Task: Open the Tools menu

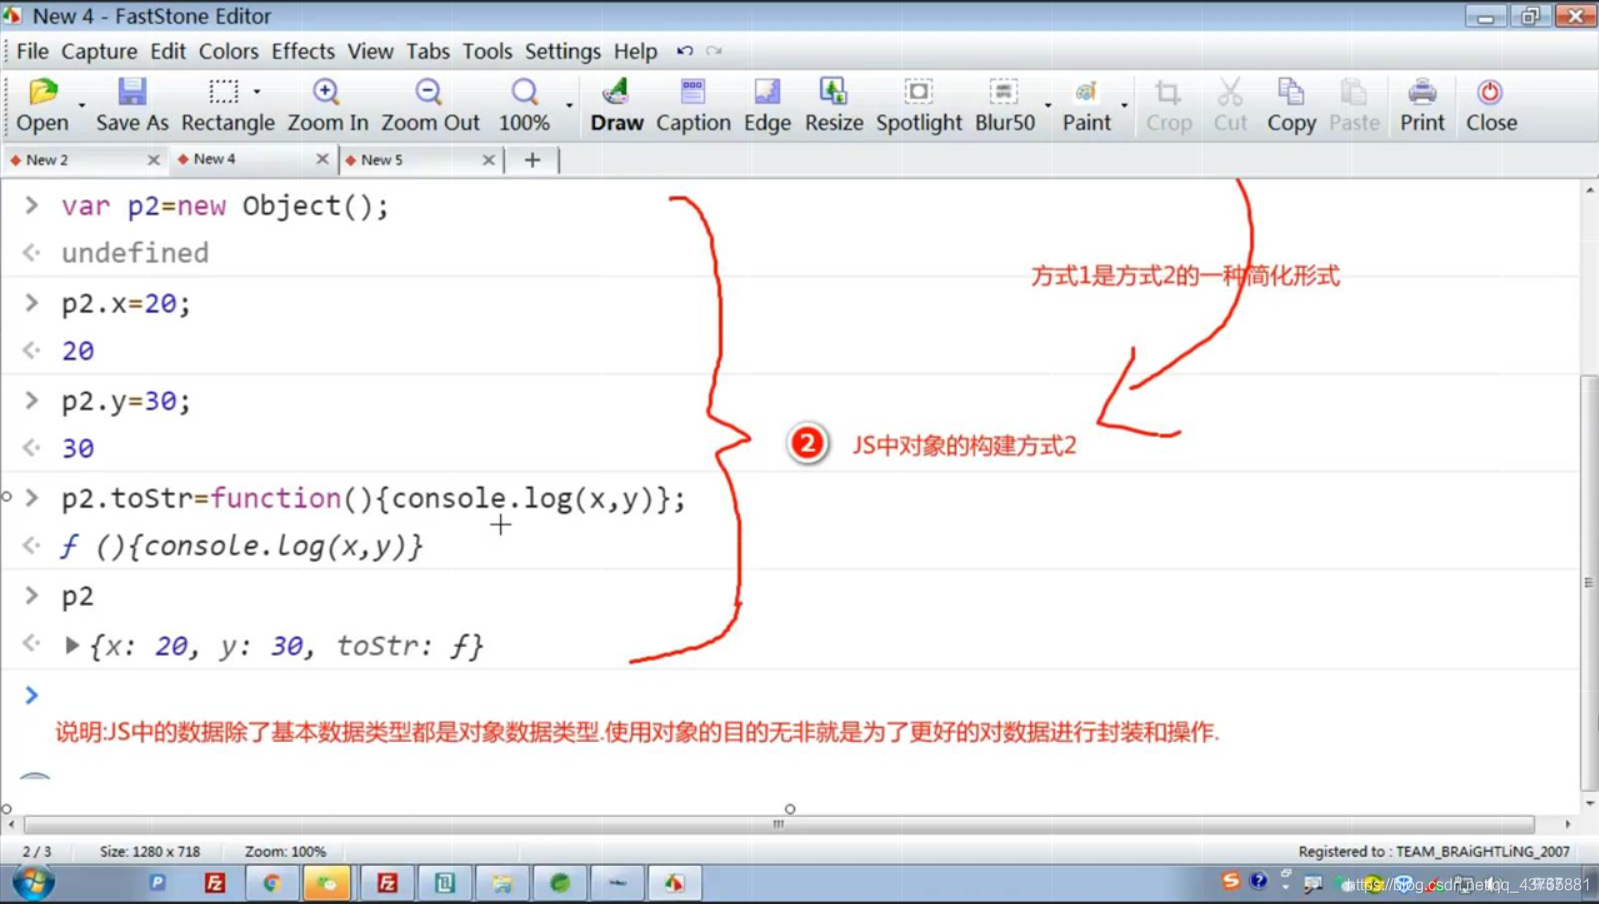Action: click(x=487, y=51)
